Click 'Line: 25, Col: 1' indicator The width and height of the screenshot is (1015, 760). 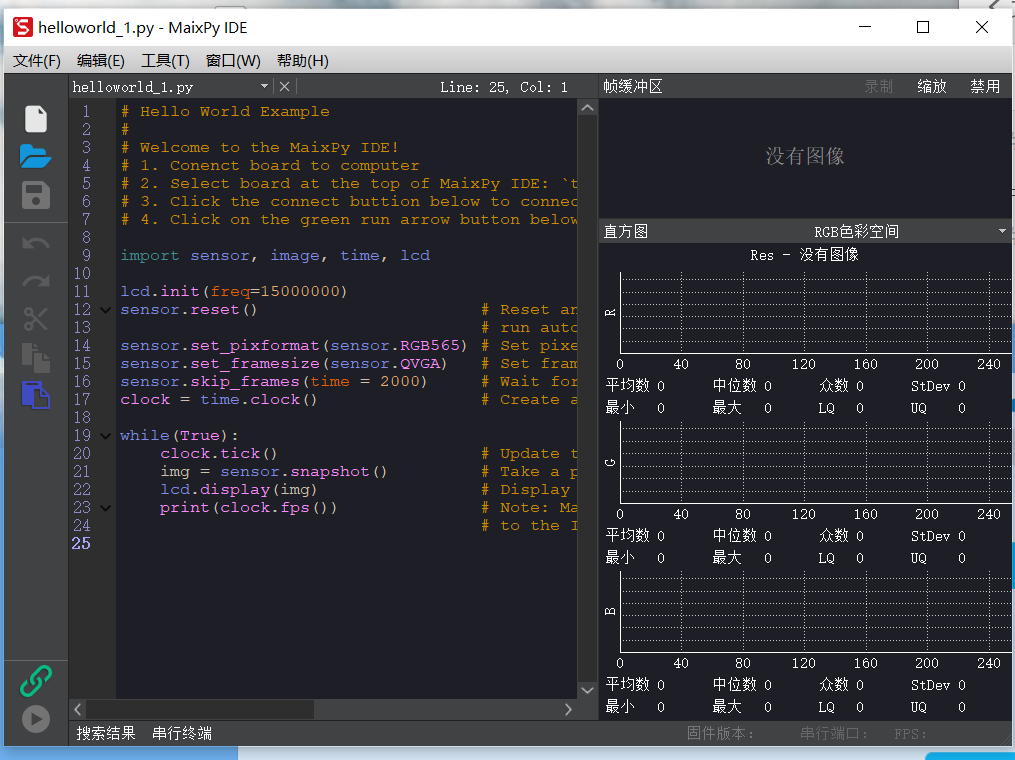(x=504, y=87)
